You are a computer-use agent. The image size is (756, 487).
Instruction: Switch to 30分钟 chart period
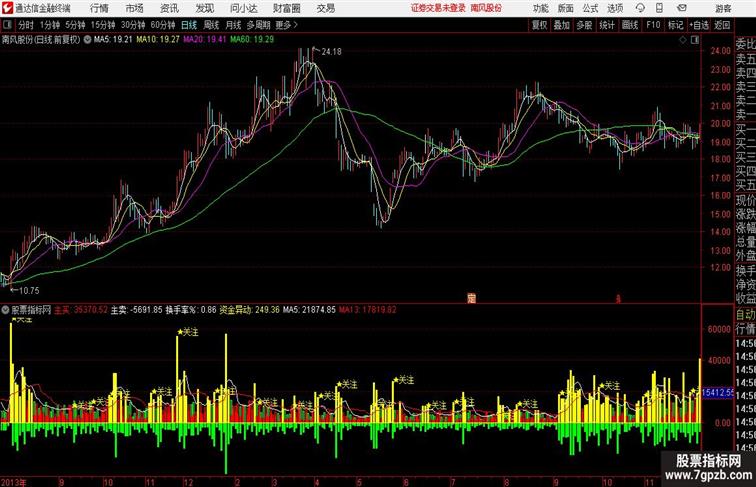[x=133, y=25]
